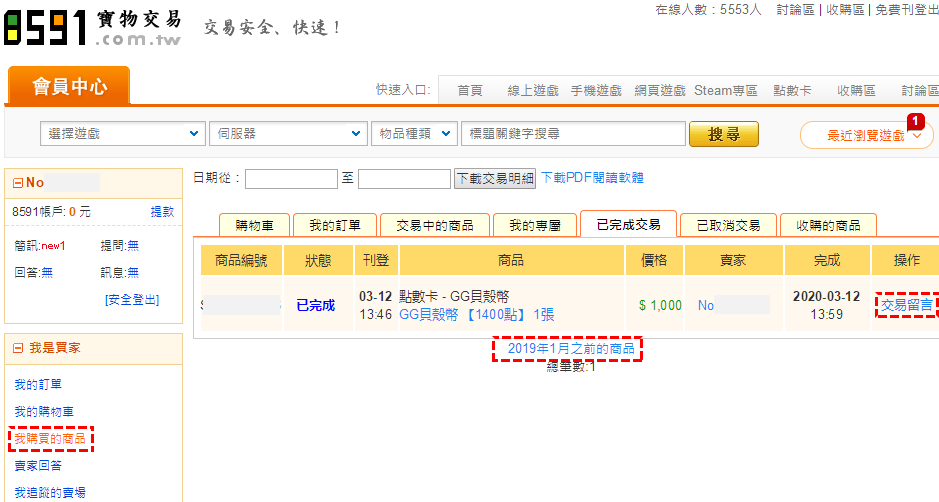The image size is (939, 502).
Task: Open the Steam專區 navigation item
Action: pyautogui.click(x=726, y=90)
